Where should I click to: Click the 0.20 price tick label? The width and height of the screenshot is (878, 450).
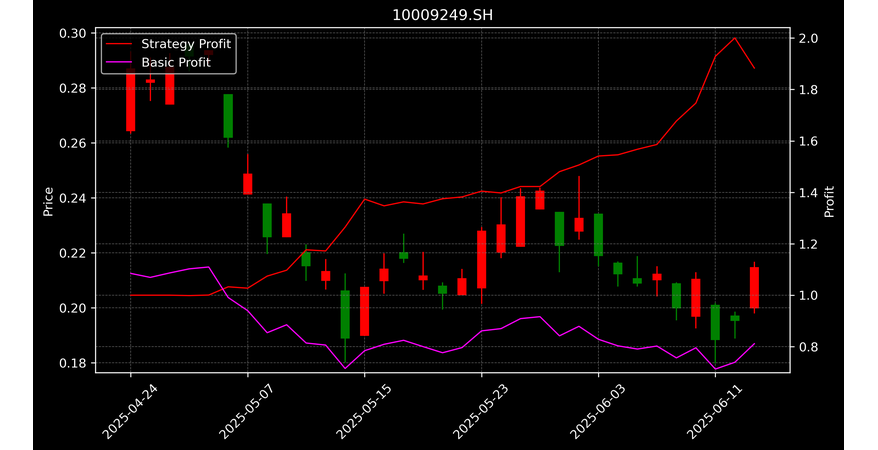[x=73, y=308]
